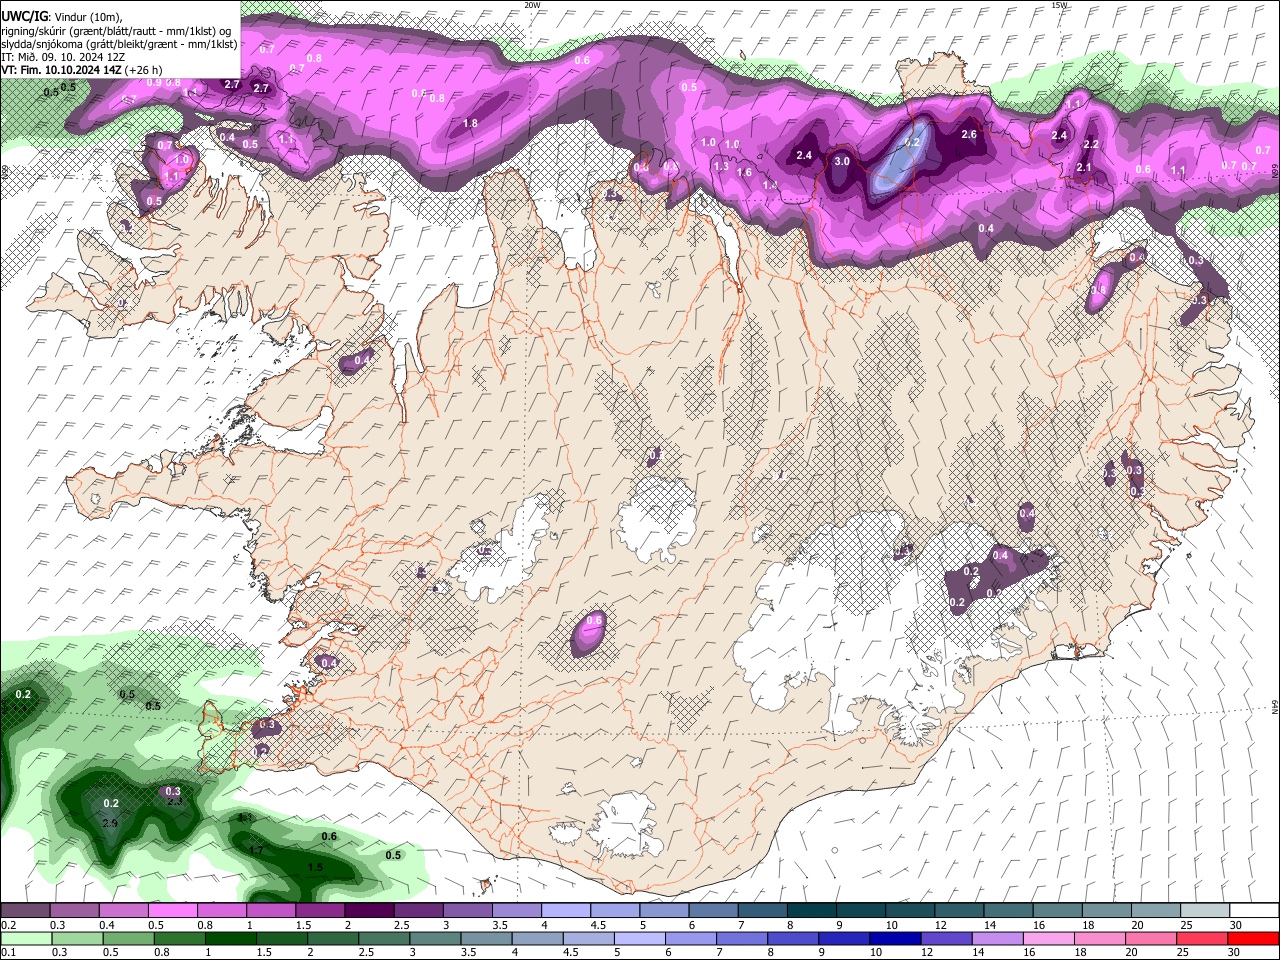Screen dimensions: 1280x960
Task: Select the bright red swatch after lower 30
Action: [1254, 938]
